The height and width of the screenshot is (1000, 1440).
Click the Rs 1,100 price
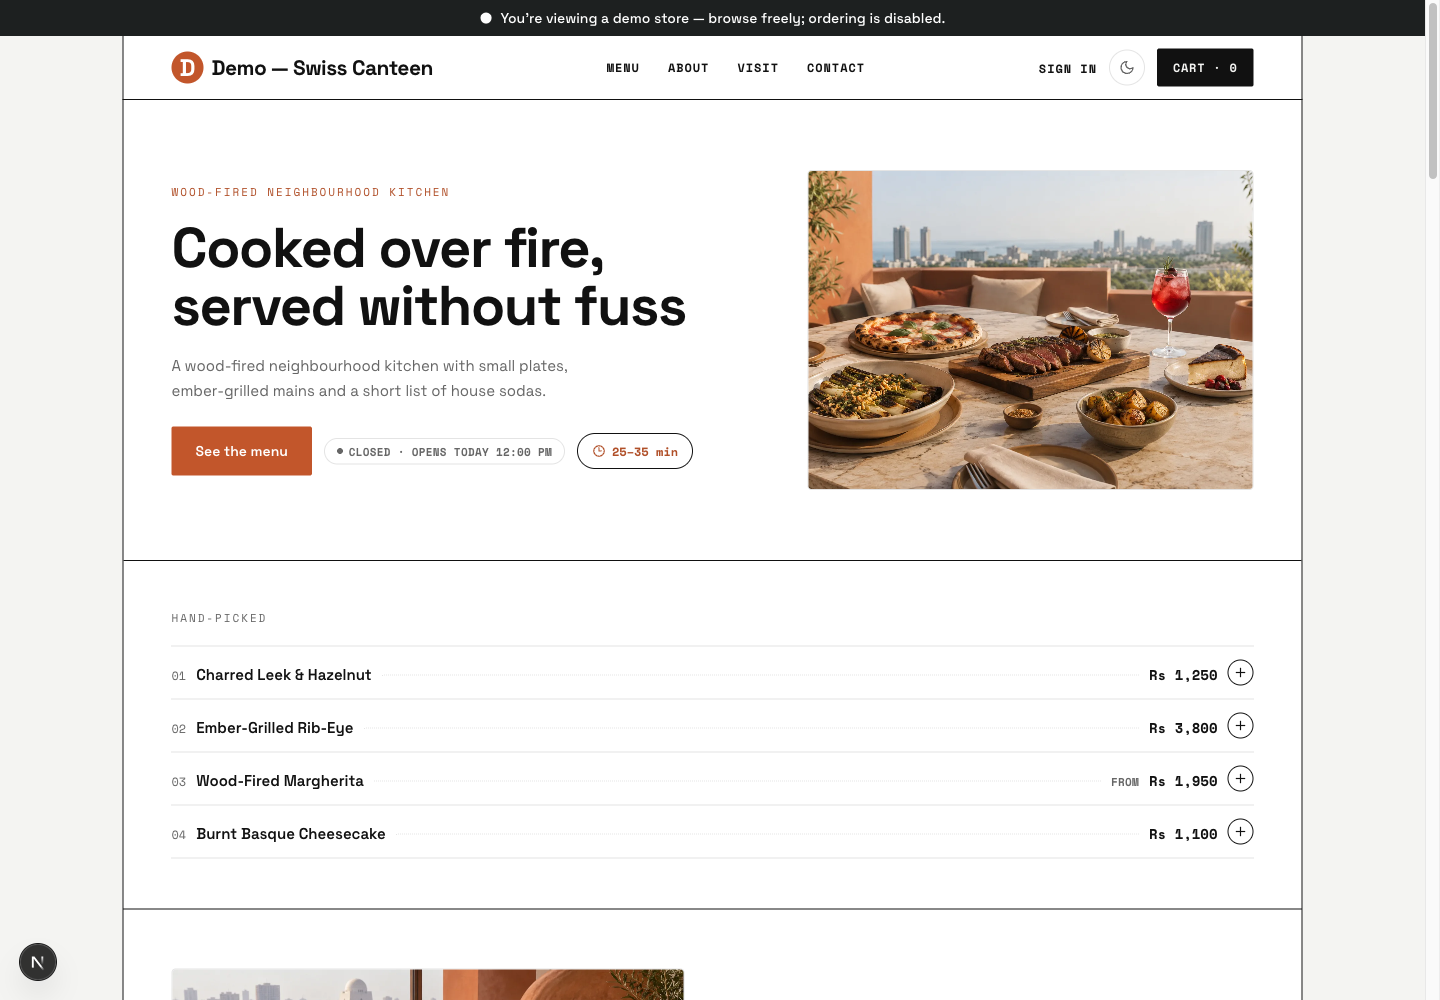(1183, 834)
